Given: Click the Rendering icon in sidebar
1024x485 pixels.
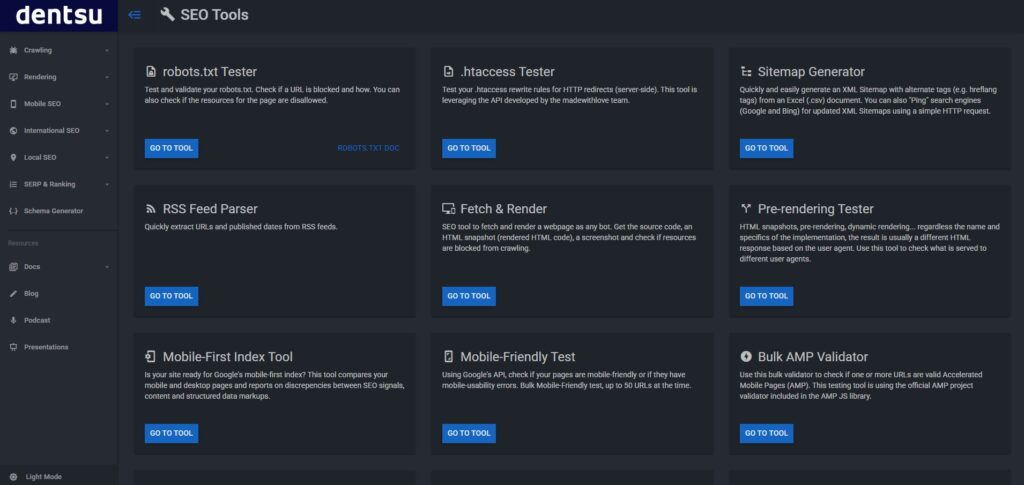Looking at the screenshot, I should 14,77.
